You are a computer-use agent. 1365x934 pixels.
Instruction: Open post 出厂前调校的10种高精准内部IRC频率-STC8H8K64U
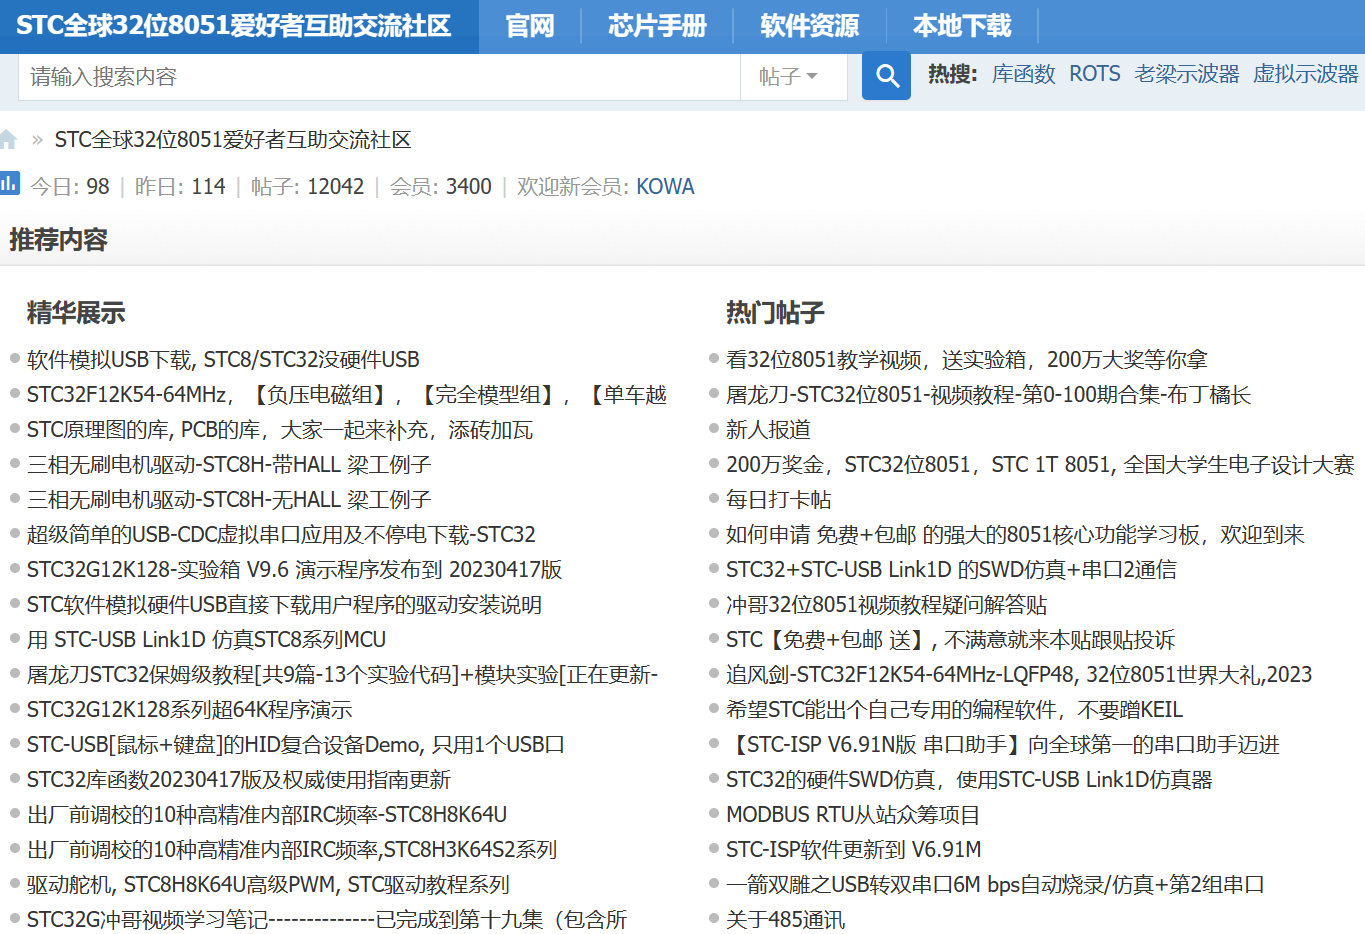pyautogui.click(x=267, y=814)
